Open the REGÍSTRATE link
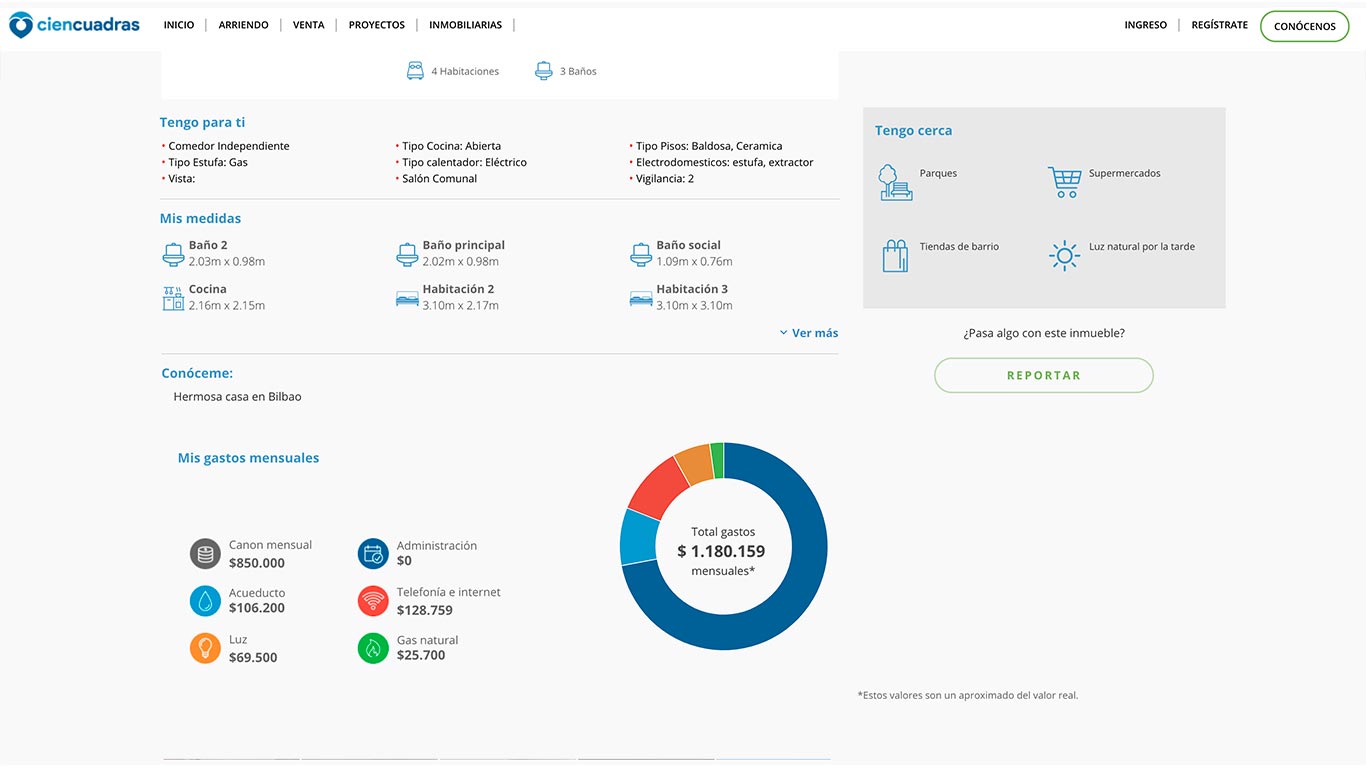This screenshot has width=1366, height=768. pyautogui.click(x=1219, y=25)
